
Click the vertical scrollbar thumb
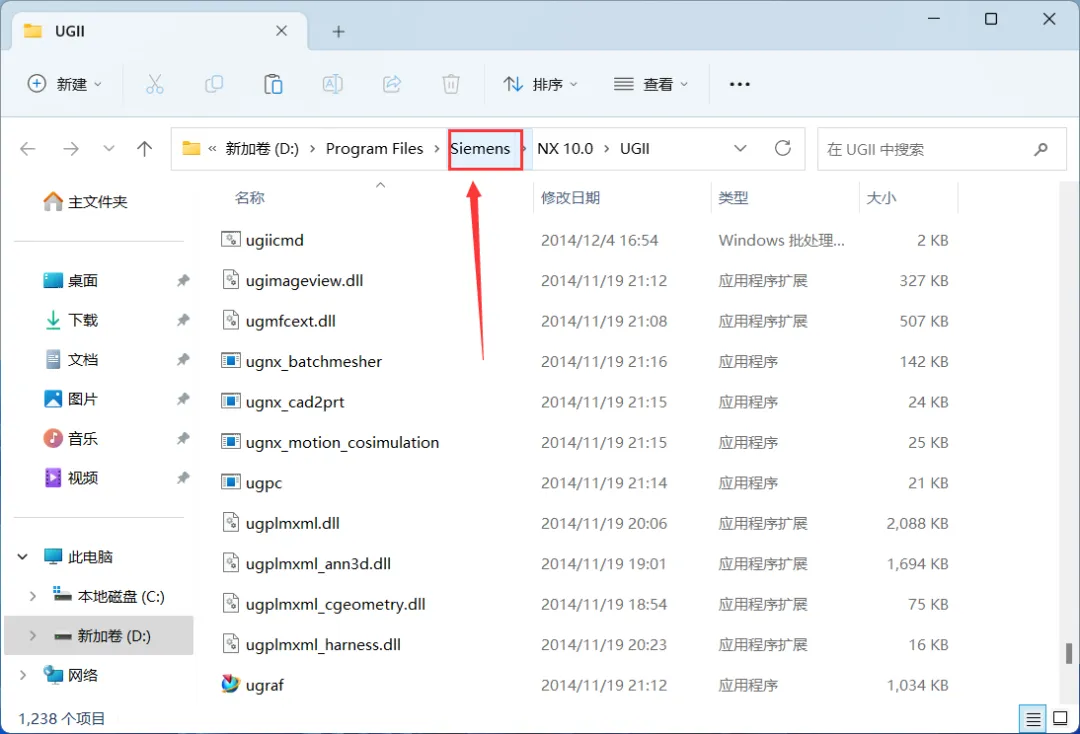click(x=1068, y=653)
